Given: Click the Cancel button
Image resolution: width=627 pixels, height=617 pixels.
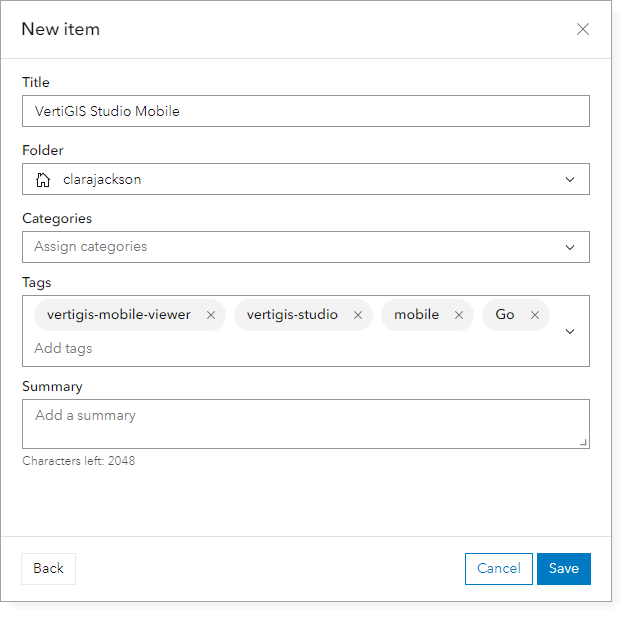Looking at the screenshot, I should (499, 569).
